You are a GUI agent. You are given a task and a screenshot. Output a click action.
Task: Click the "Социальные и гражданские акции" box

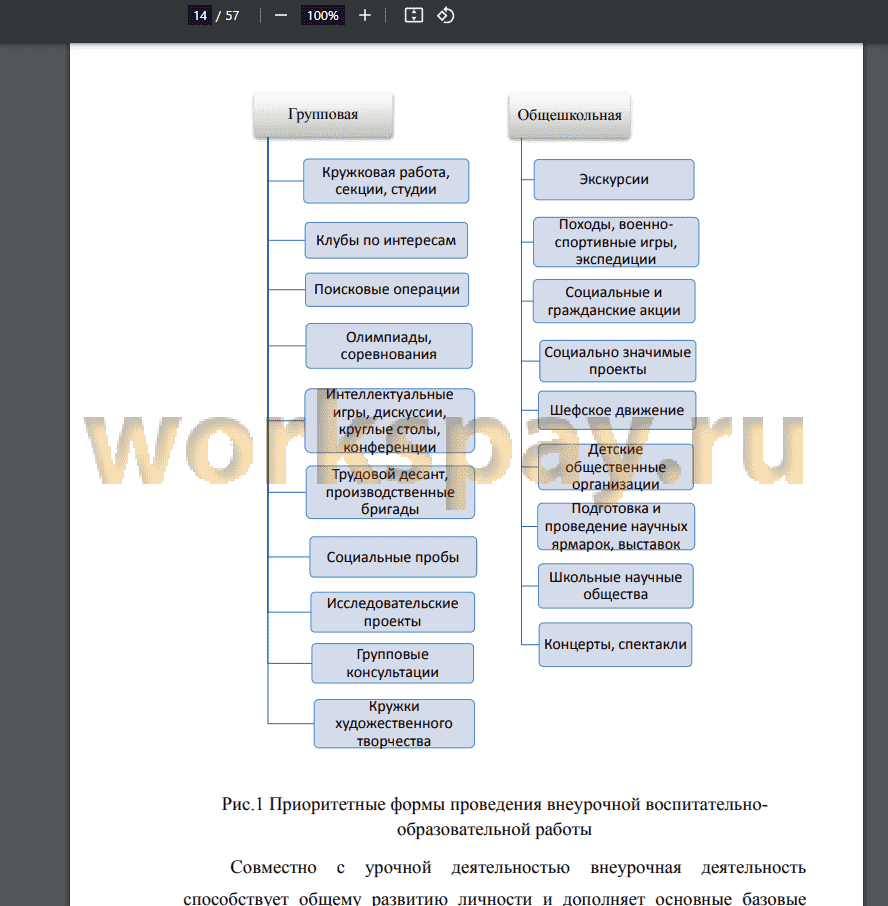614,301
